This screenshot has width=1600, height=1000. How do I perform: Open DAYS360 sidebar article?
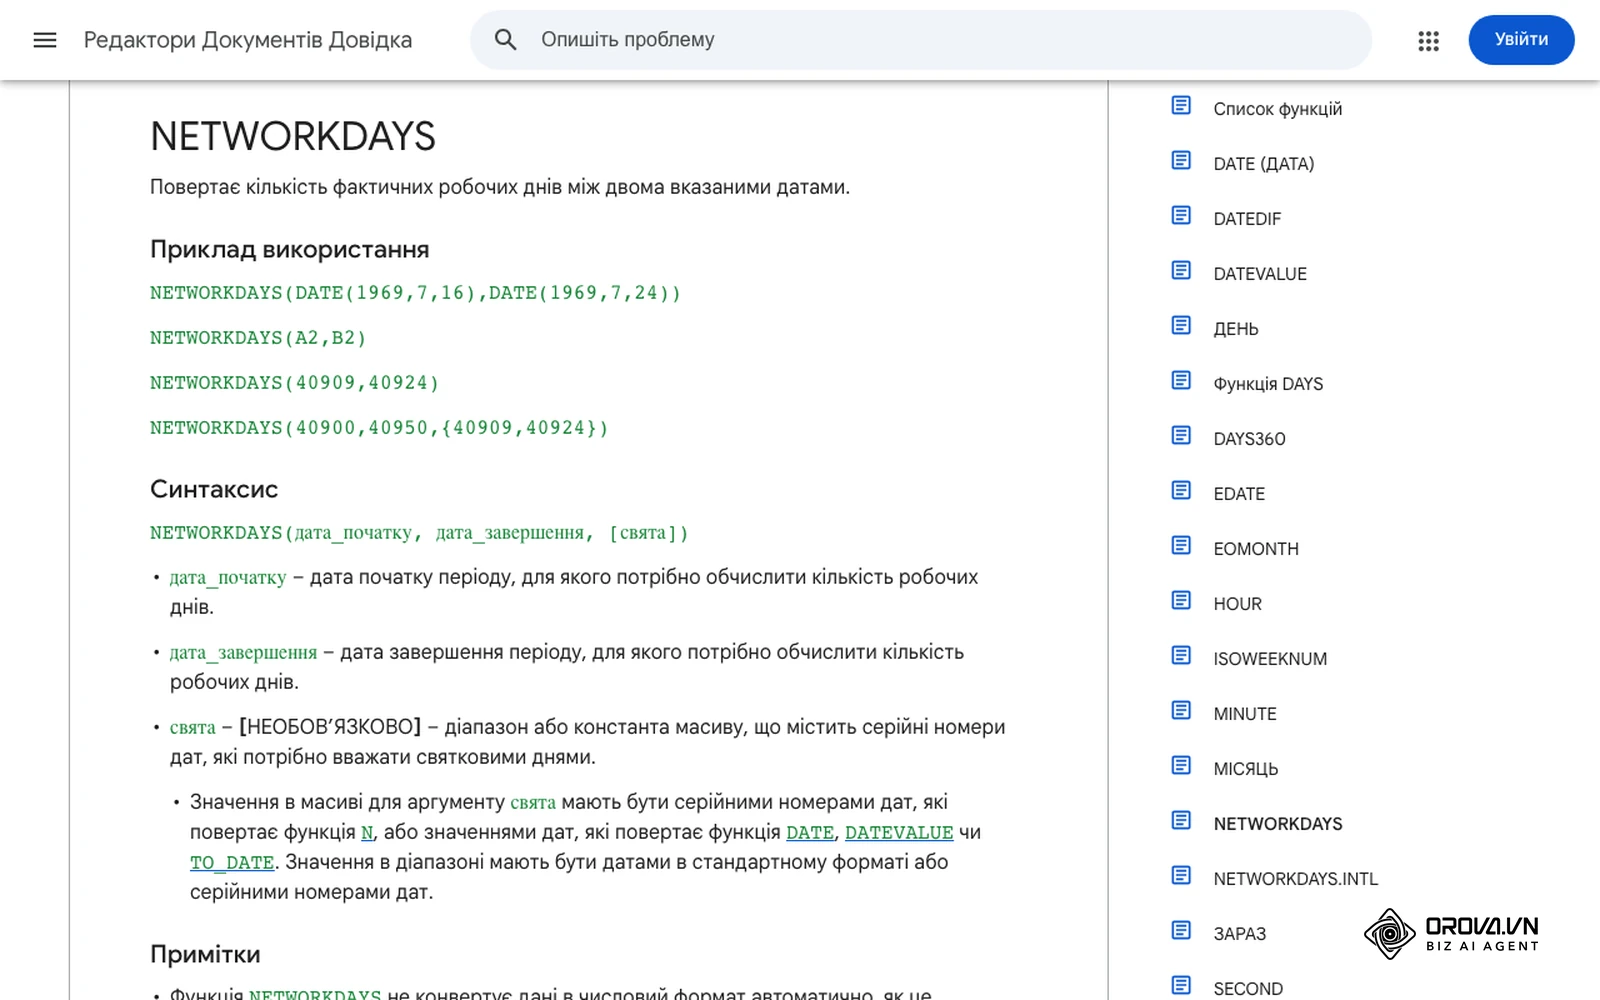point(1249,439)
